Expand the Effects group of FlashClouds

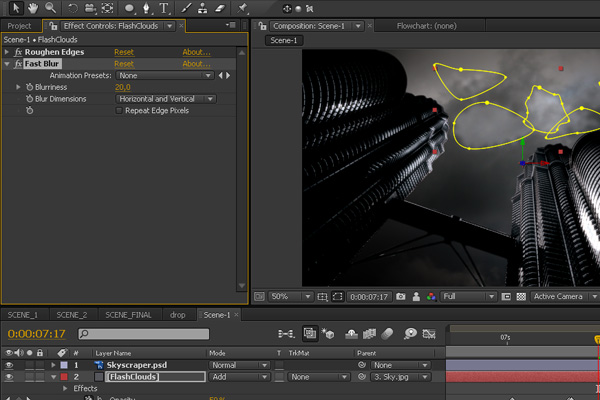65,389
